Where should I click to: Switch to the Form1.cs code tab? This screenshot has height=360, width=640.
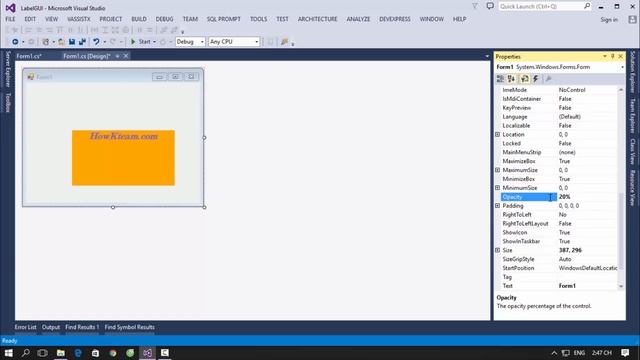tap(29, 56)
